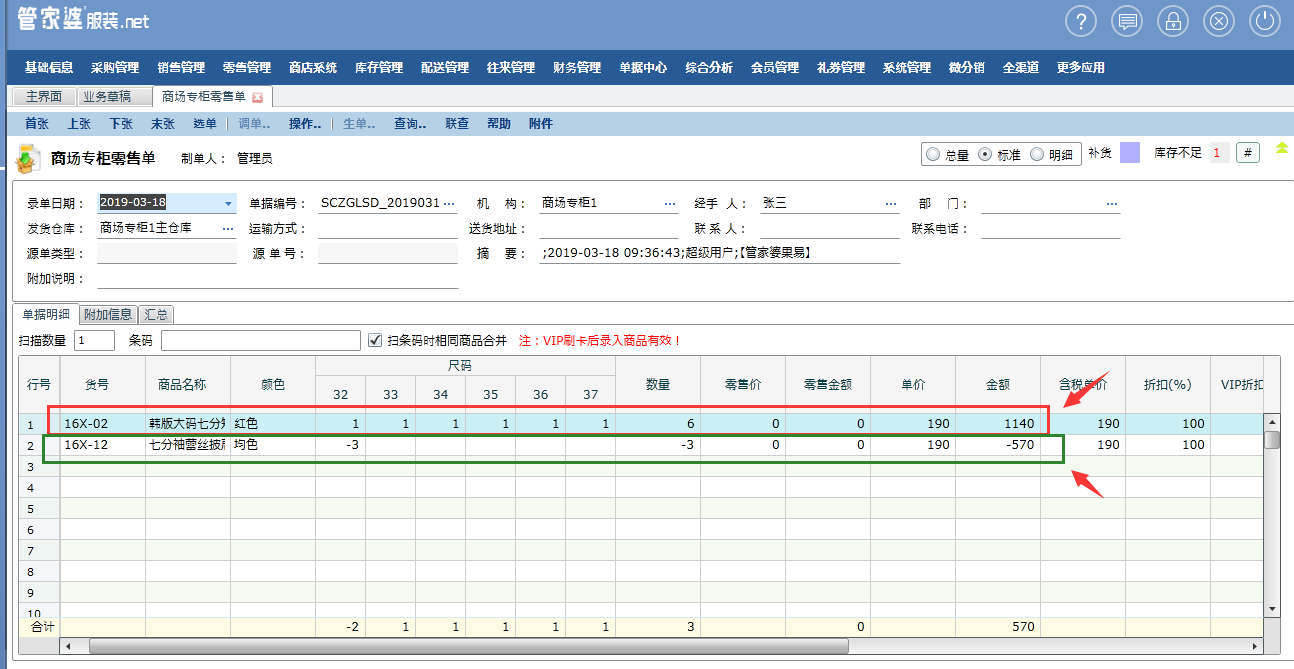Click the 颜色 cell showing 红色
The height and width of the screenshot is (669, 1294).
coord(273,424)
